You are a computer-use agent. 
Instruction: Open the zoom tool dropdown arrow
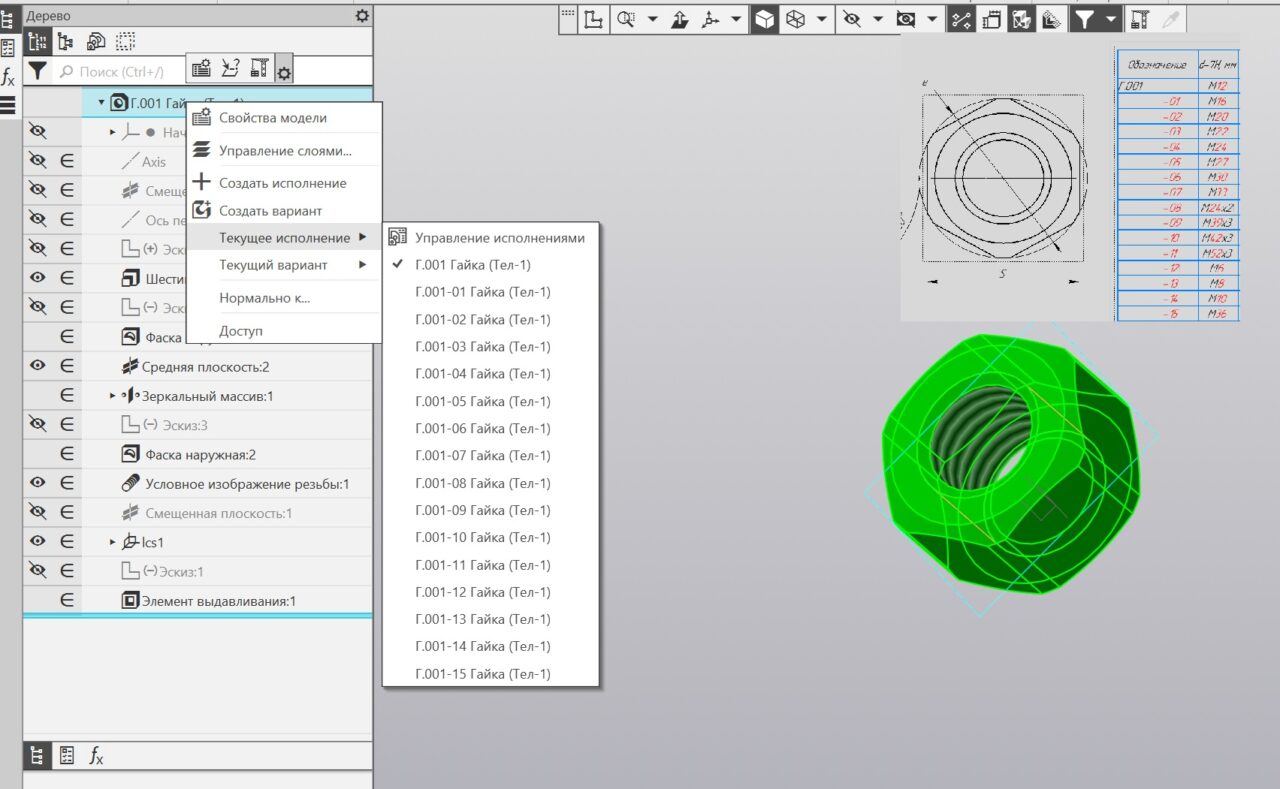(x=652, y=19)
